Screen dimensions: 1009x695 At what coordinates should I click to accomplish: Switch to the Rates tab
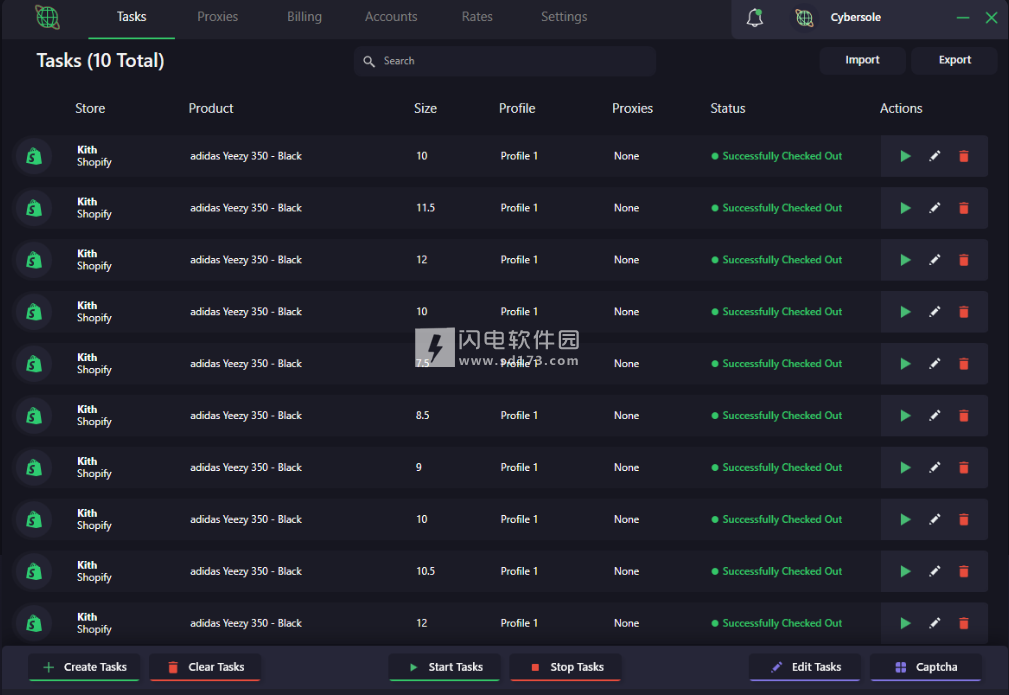(477, 17)
